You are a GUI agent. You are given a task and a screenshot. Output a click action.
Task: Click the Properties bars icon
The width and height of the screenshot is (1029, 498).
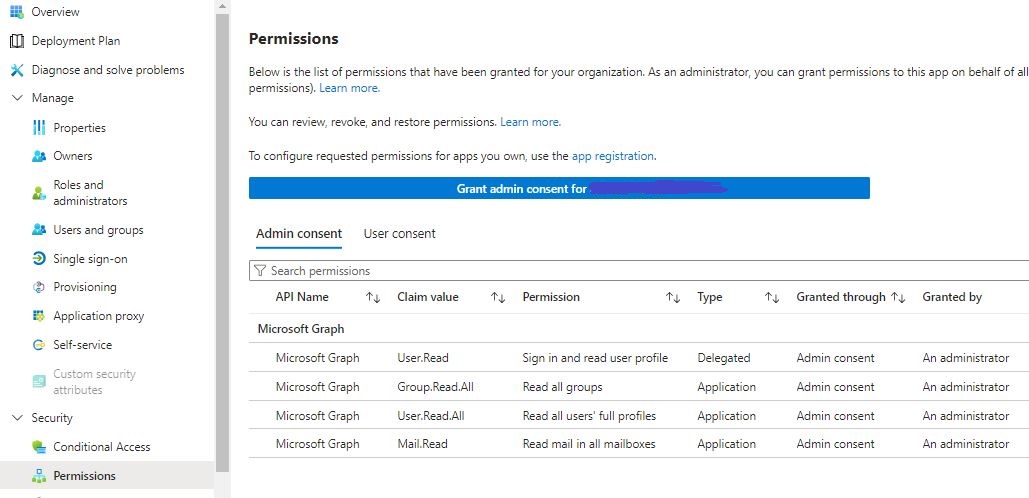pos(39,127)
